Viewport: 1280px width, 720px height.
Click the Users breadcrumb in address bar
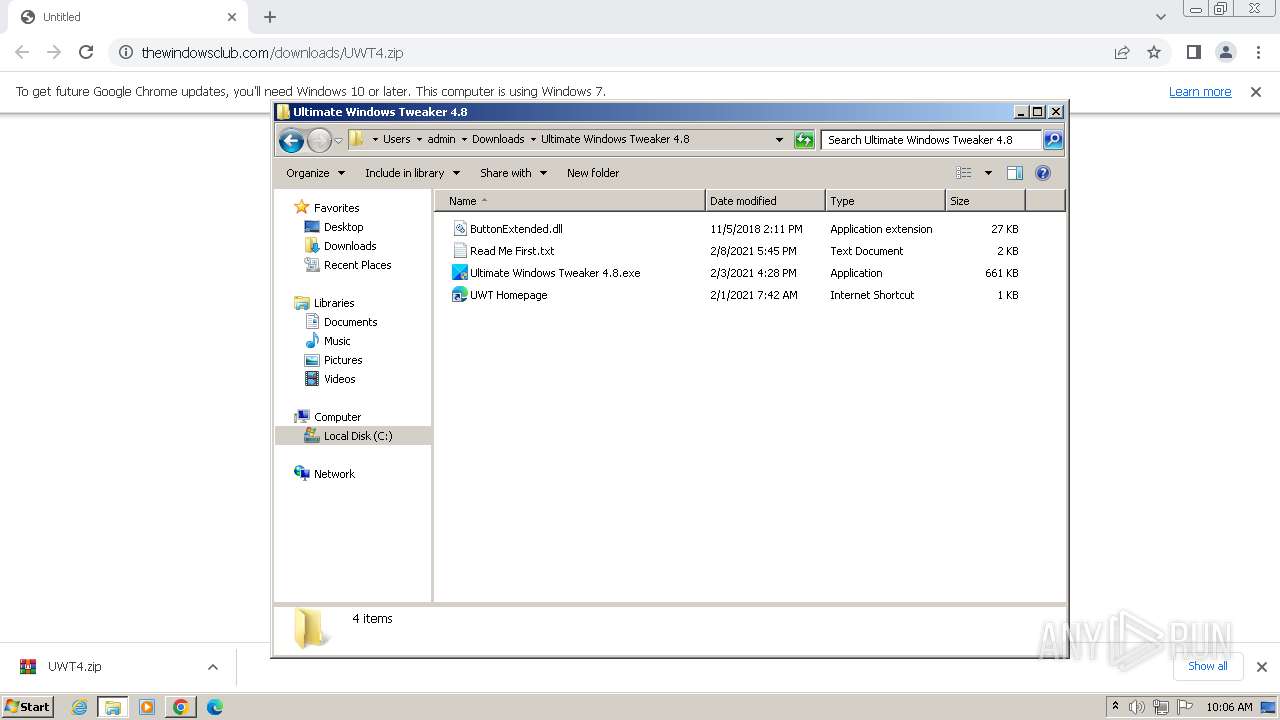pos(396,140)
